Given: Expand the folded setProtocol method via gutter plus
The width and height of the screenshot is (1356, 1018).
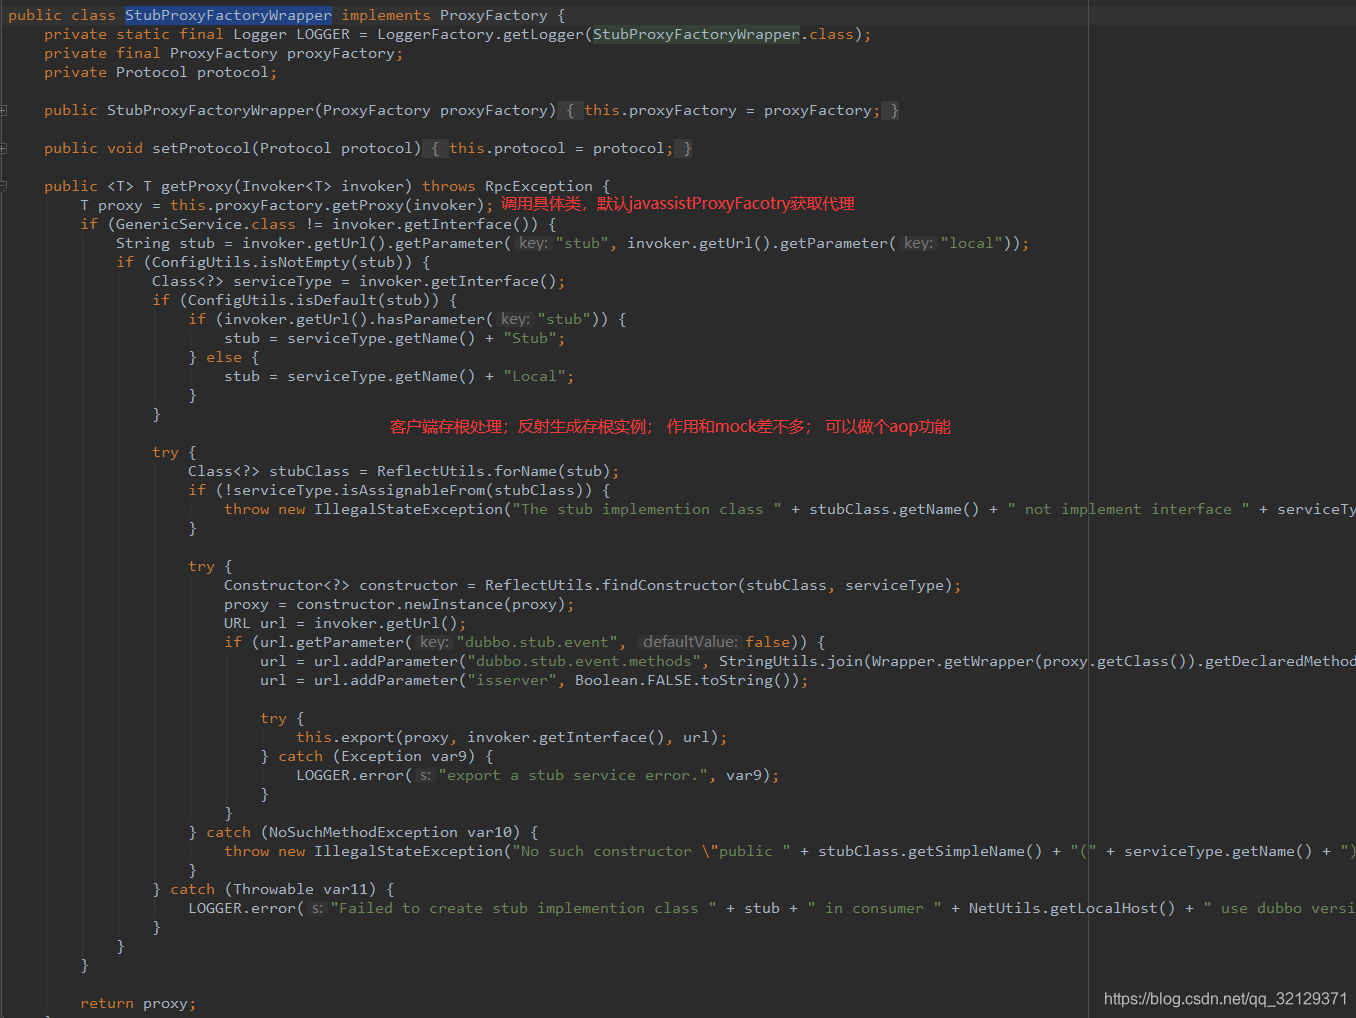Looking at the screenshot, I should point(4,148).
